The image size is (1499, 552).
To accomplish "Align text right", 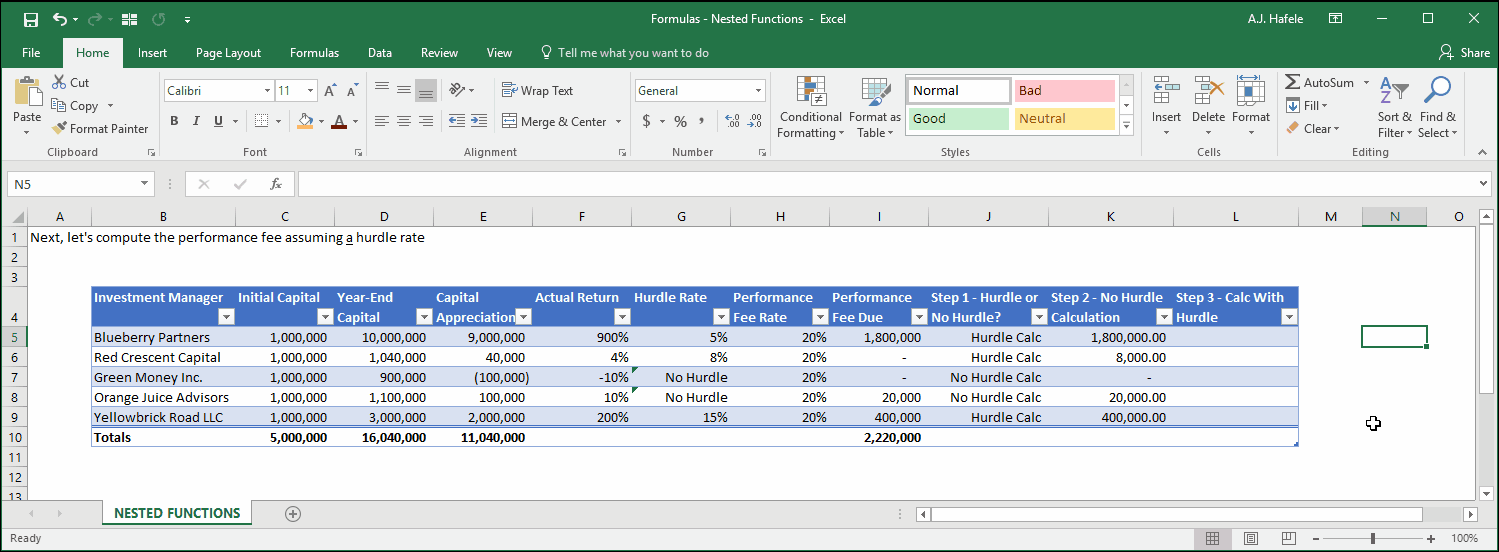I will click(x=426, y=121).
